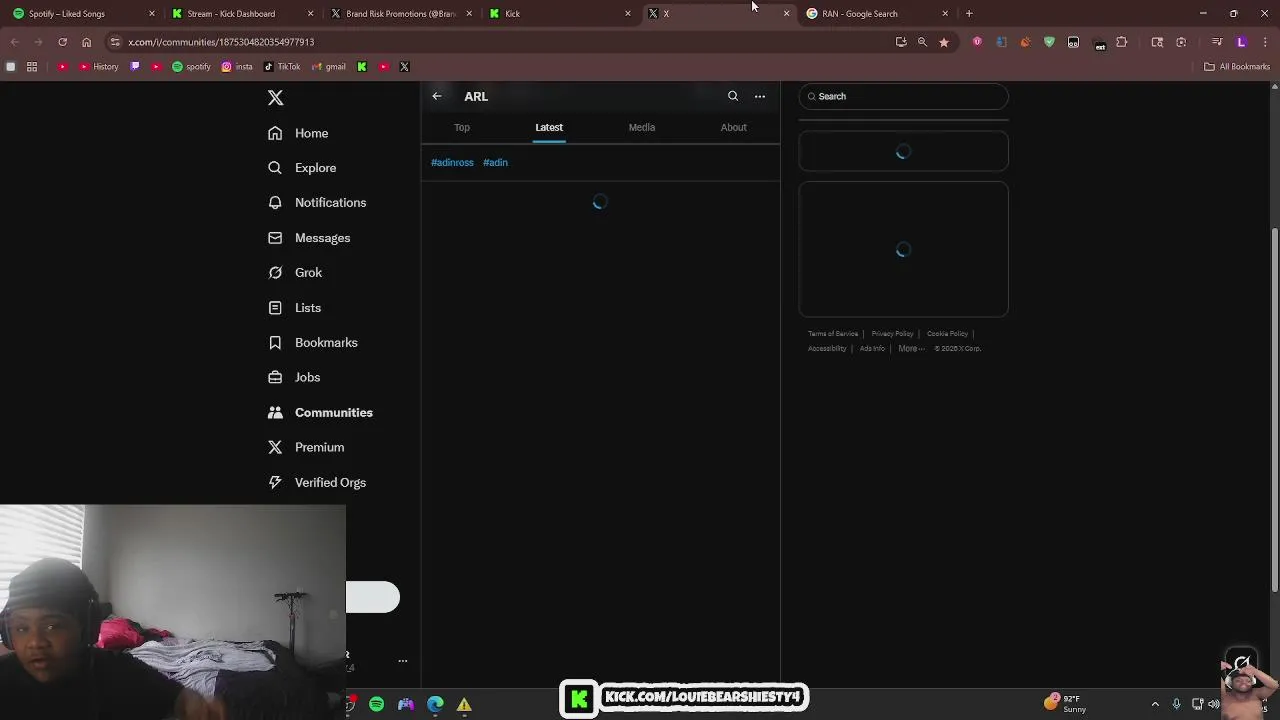The image size is (1280, 720).
Task: Open Messages in the sidebar
Action: (x=309, y=238)
